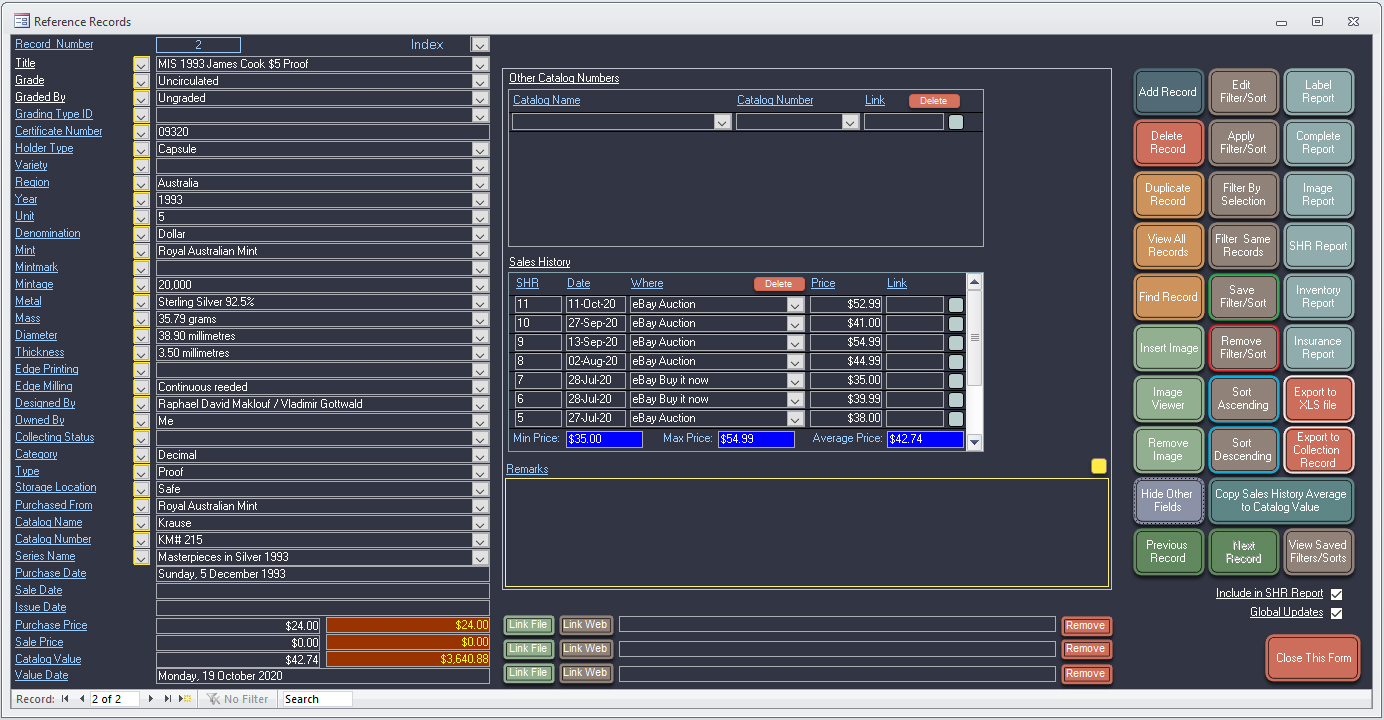Click the second Link Web button

pos(585,649)
